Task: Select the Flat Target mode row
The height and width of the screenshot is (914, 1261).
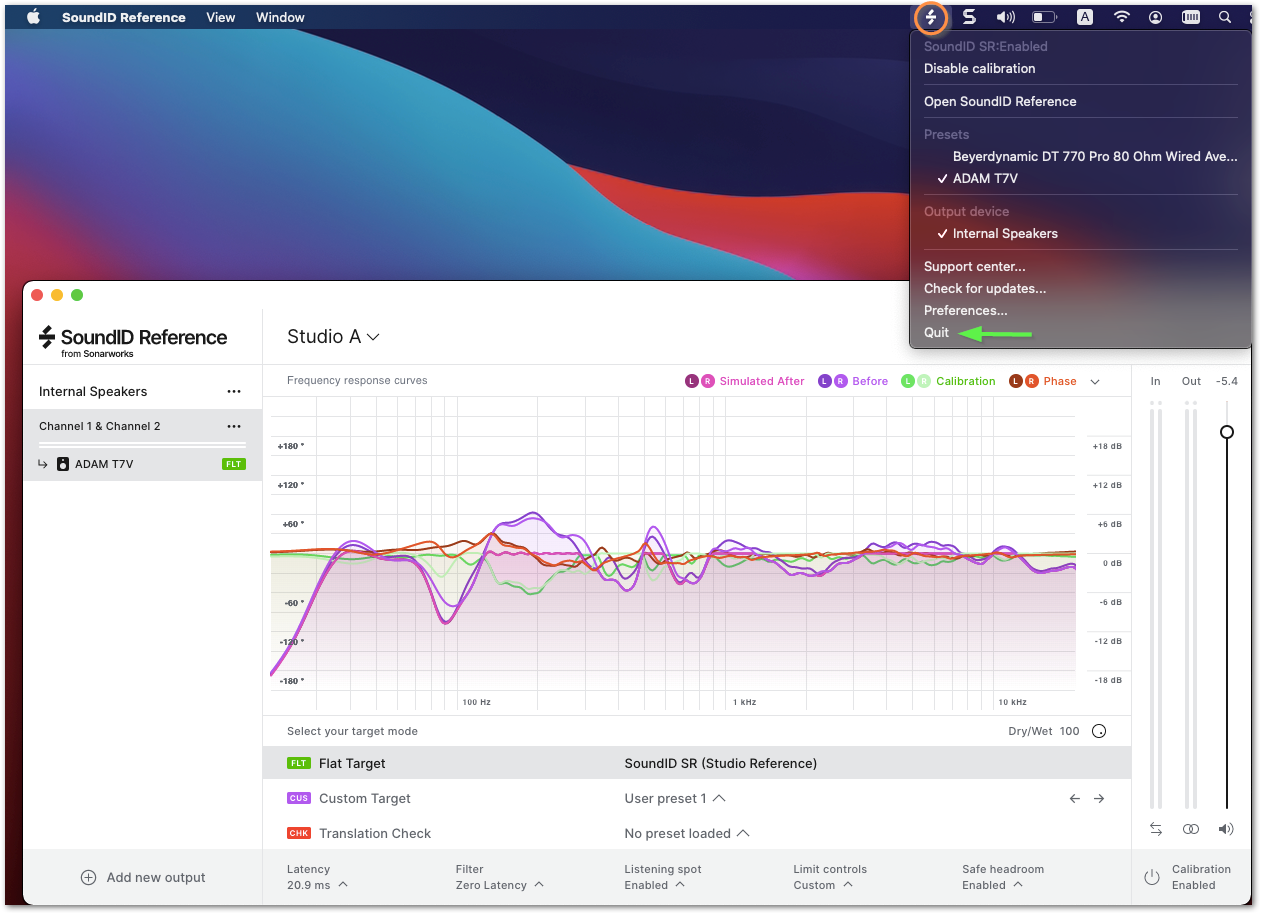Action: click(697, 763)
